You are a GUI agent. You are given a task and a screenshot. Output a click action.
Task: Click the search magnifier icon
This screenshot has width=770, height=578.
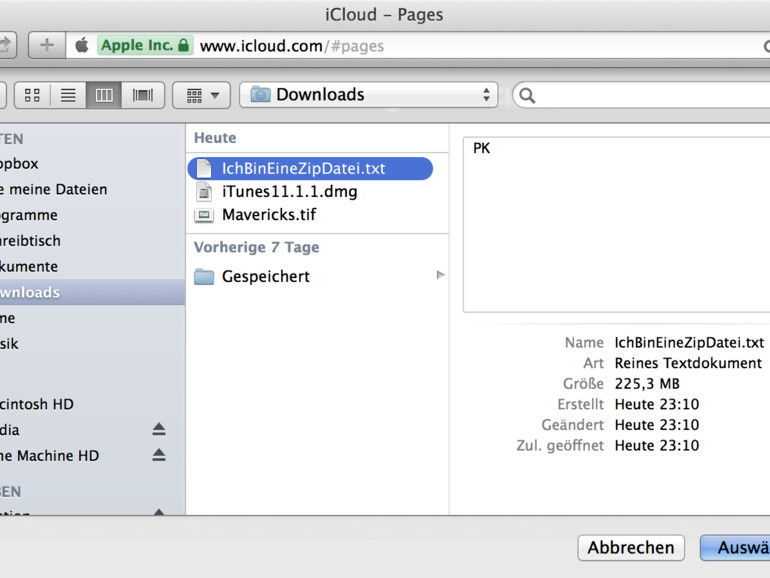coord(527,95)
